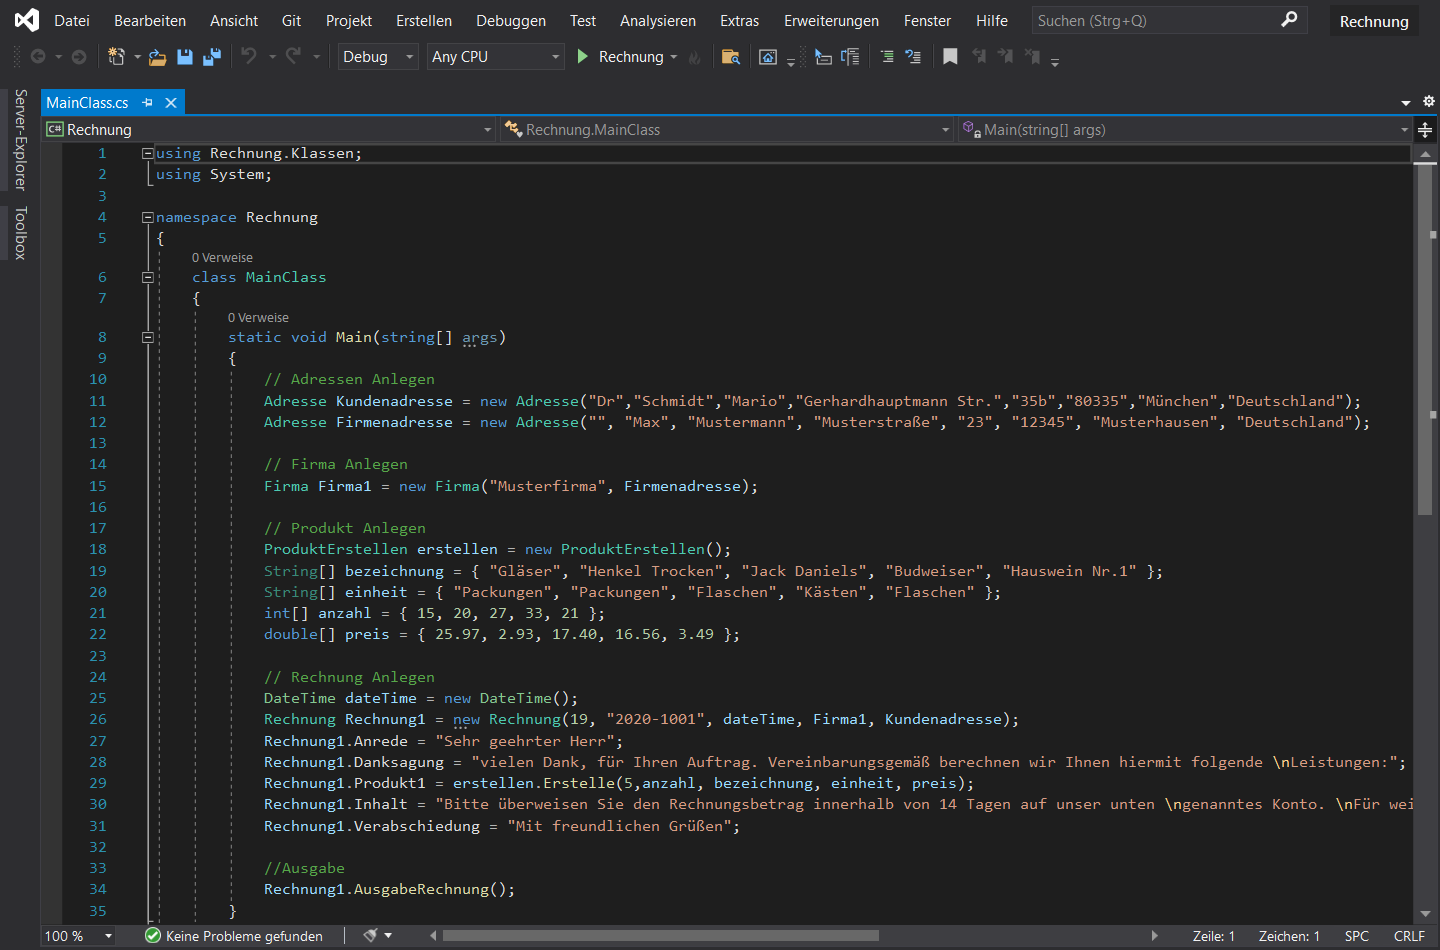Open the Erweiterungen menu

point(831,20)
